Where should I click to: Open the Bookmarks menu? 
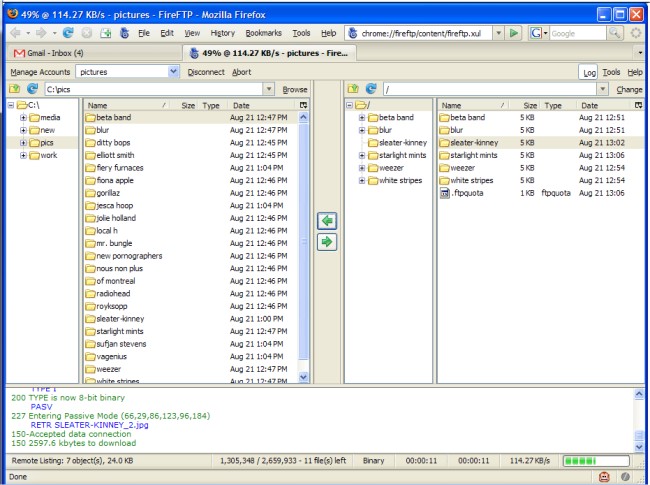(x=263, y=33)
